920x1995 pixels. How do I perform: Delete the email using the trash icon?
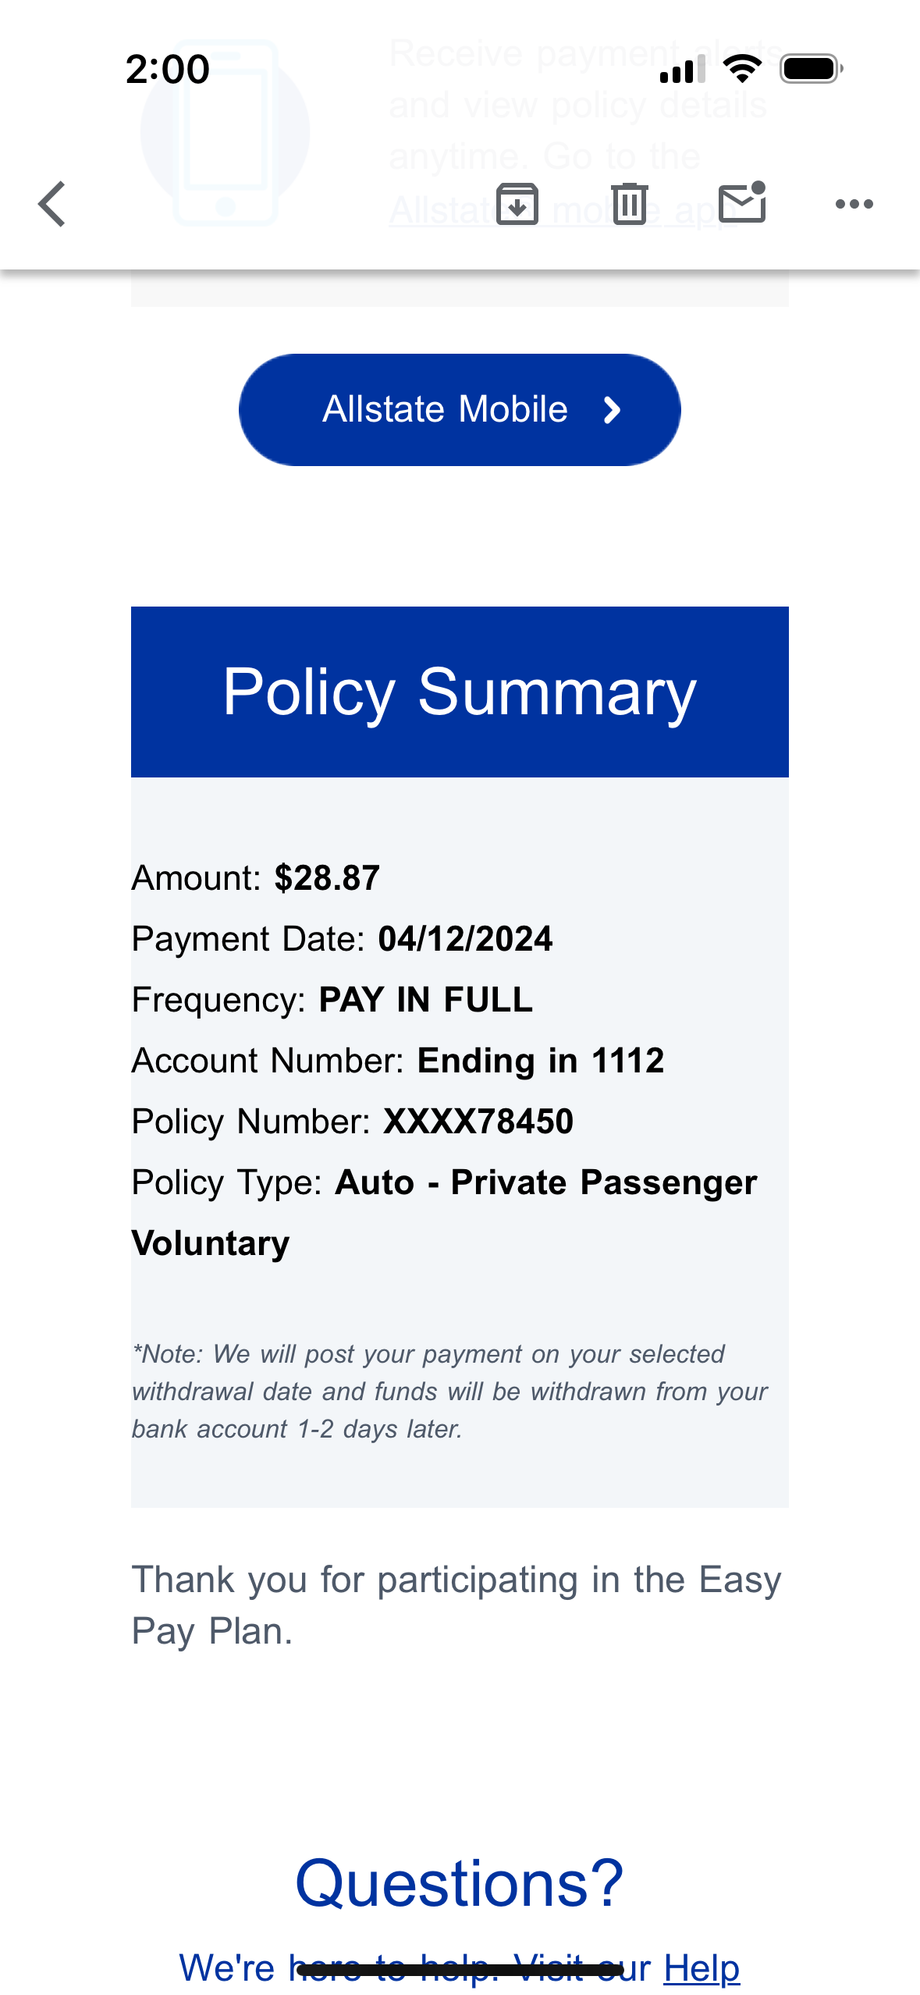pyautogui.click(x=630, y=204)
